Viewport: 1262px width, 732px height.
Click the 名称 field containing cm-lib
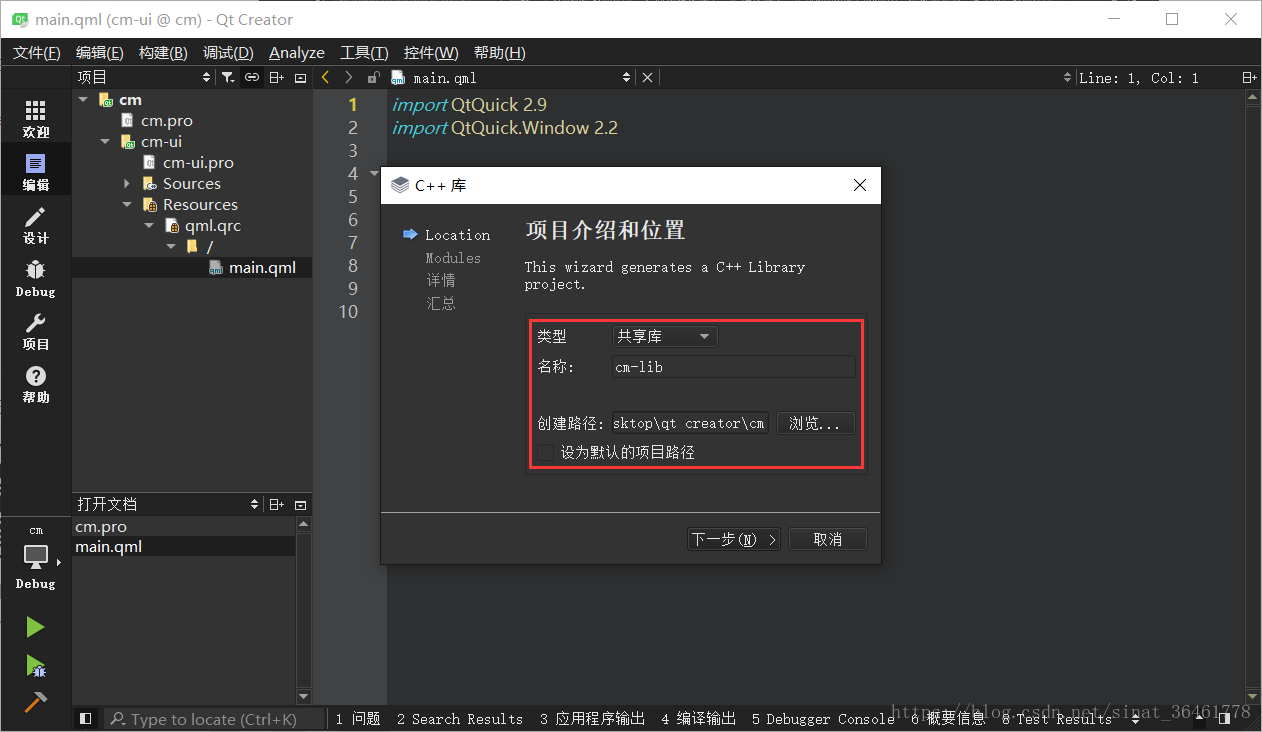tap(734, 367)
